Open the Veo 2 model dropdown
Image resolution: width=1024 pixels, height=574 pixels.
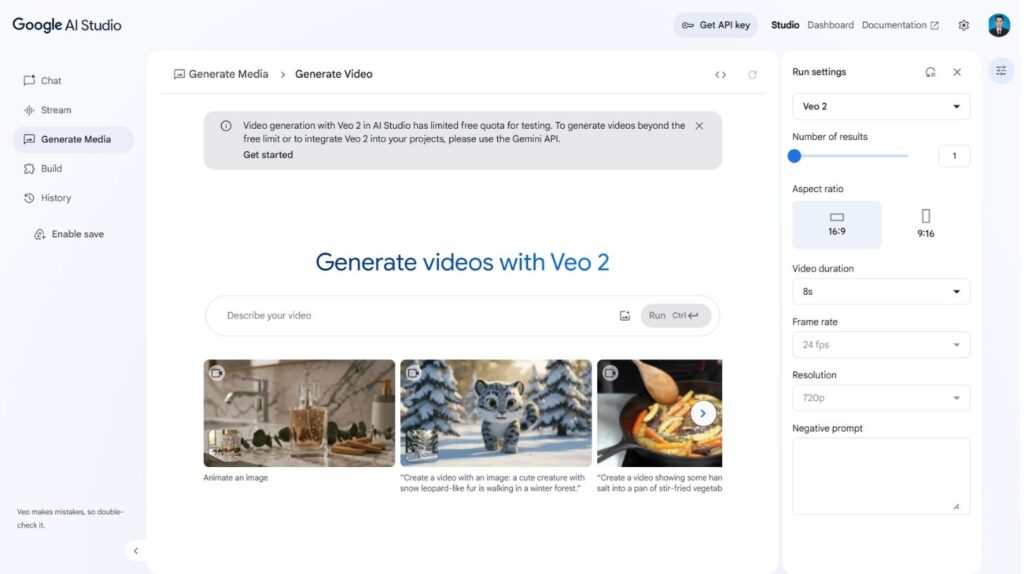880,106
